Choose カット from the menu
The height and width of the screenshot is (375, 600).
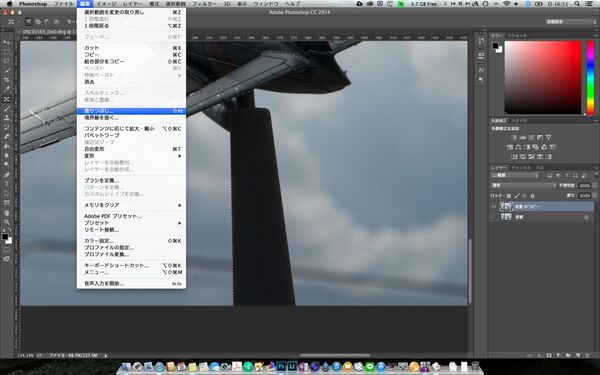pos(132,48)
